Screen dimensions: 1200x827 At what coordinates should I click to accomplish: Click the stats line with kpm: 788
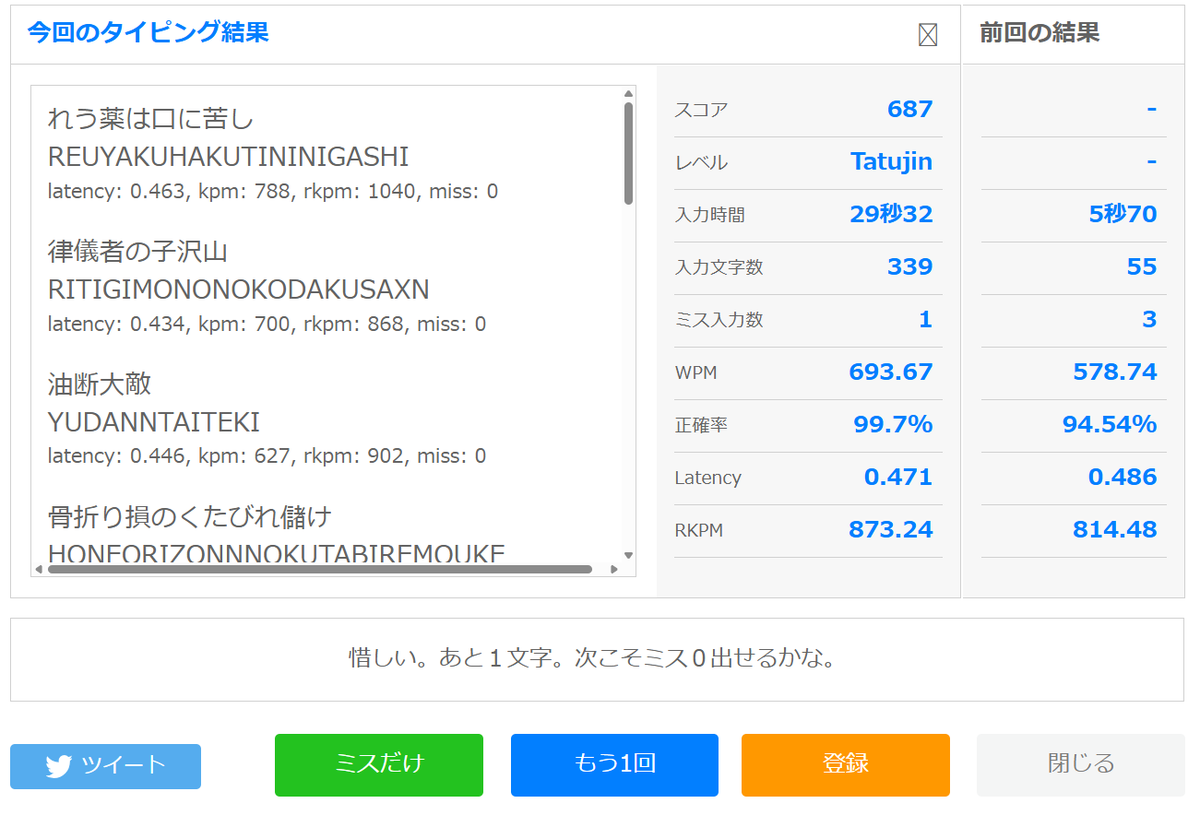tap(273, 191)
